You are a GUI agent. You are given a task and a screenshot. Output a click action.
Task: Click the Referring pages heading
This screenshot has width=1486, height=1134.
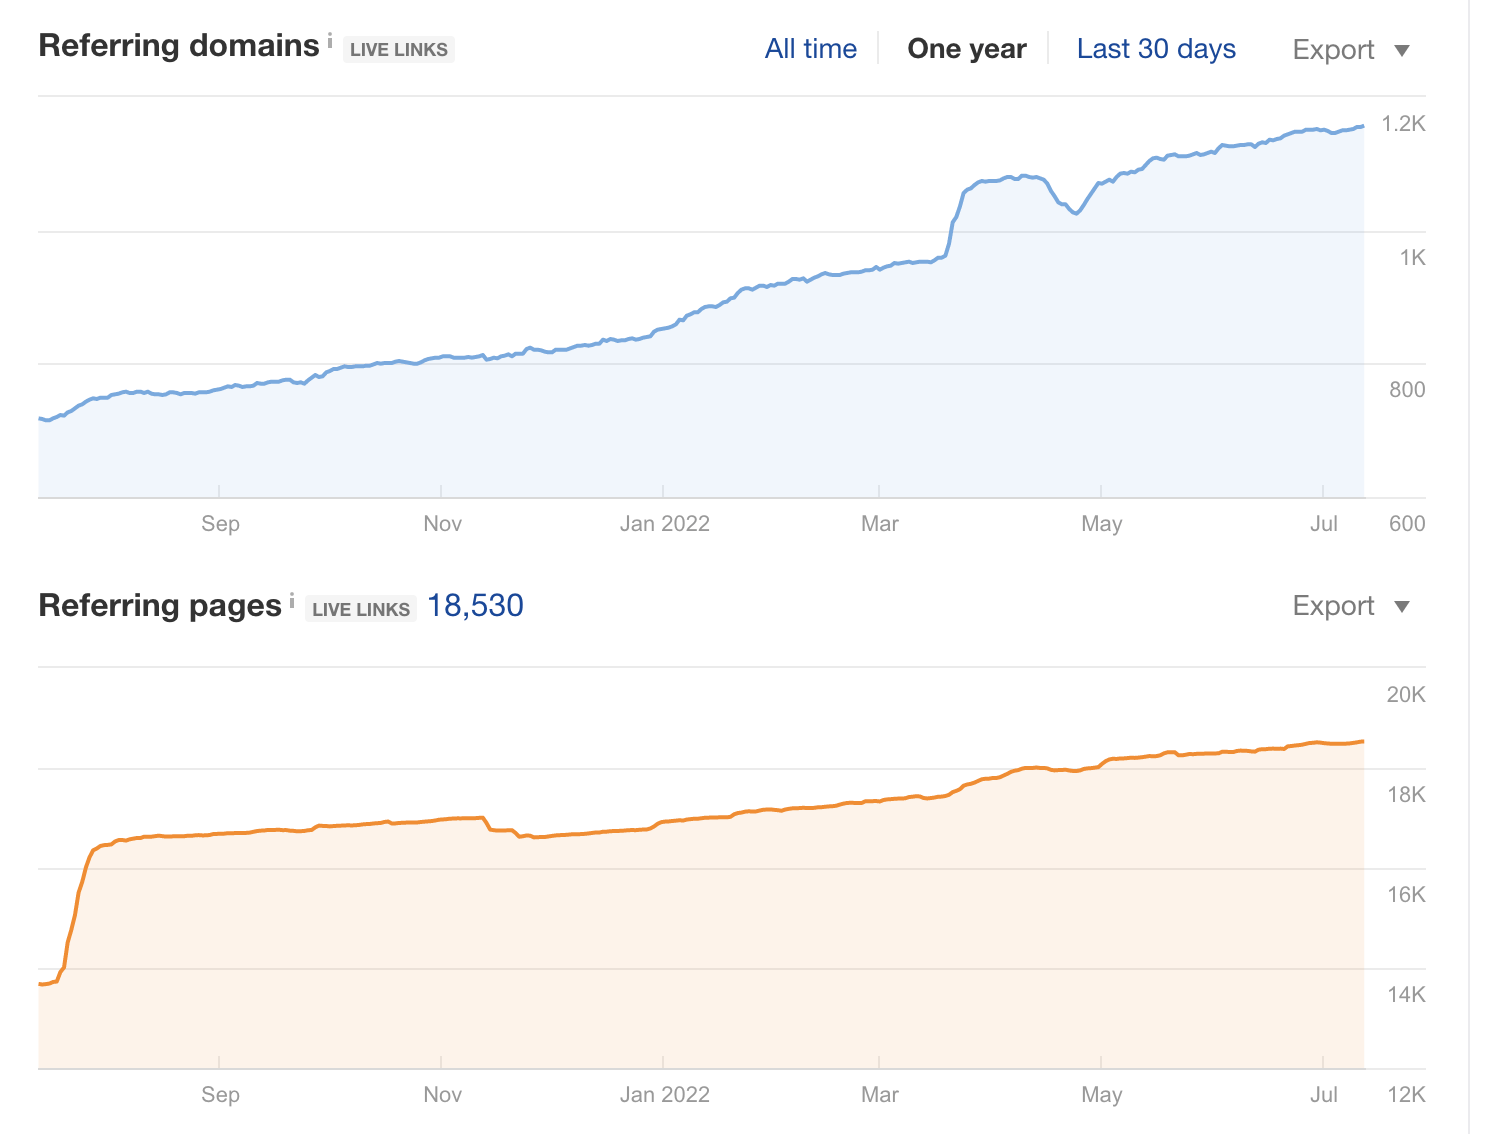(158, 604)
